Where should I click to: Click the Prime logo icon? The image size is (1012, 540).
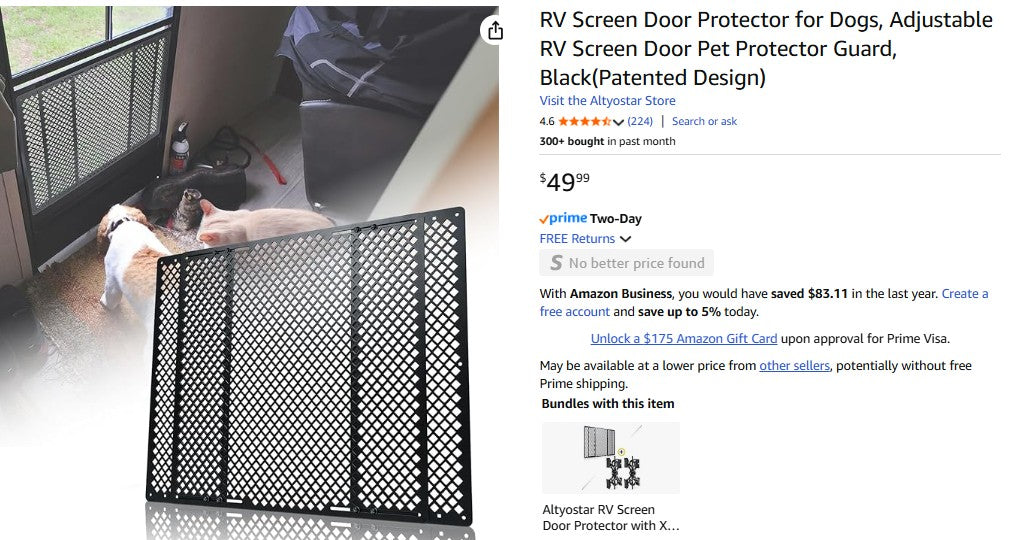tap(563, 219)
